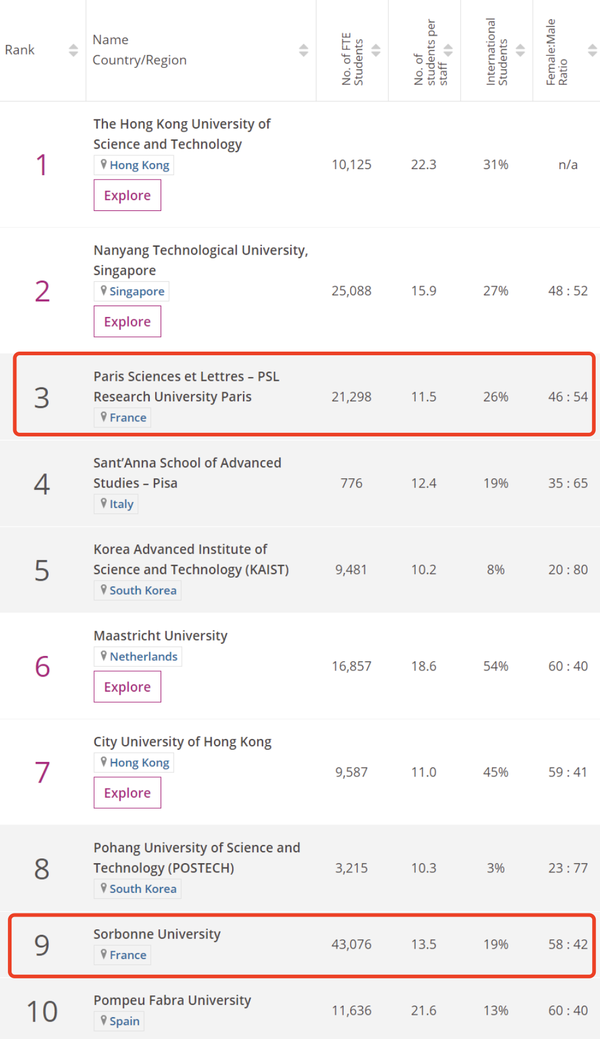Sort by Female:Male Ratio arrows

[592, 50]
